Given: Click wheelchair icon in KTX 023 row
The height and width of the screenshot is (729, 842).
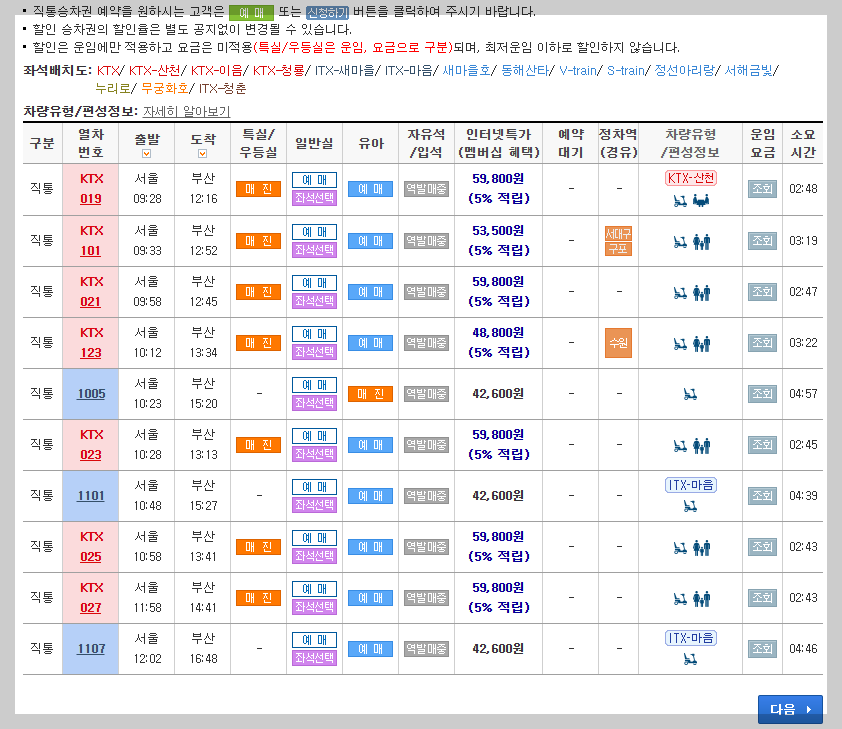Looking at the screenshot, I should pos(680,446).
